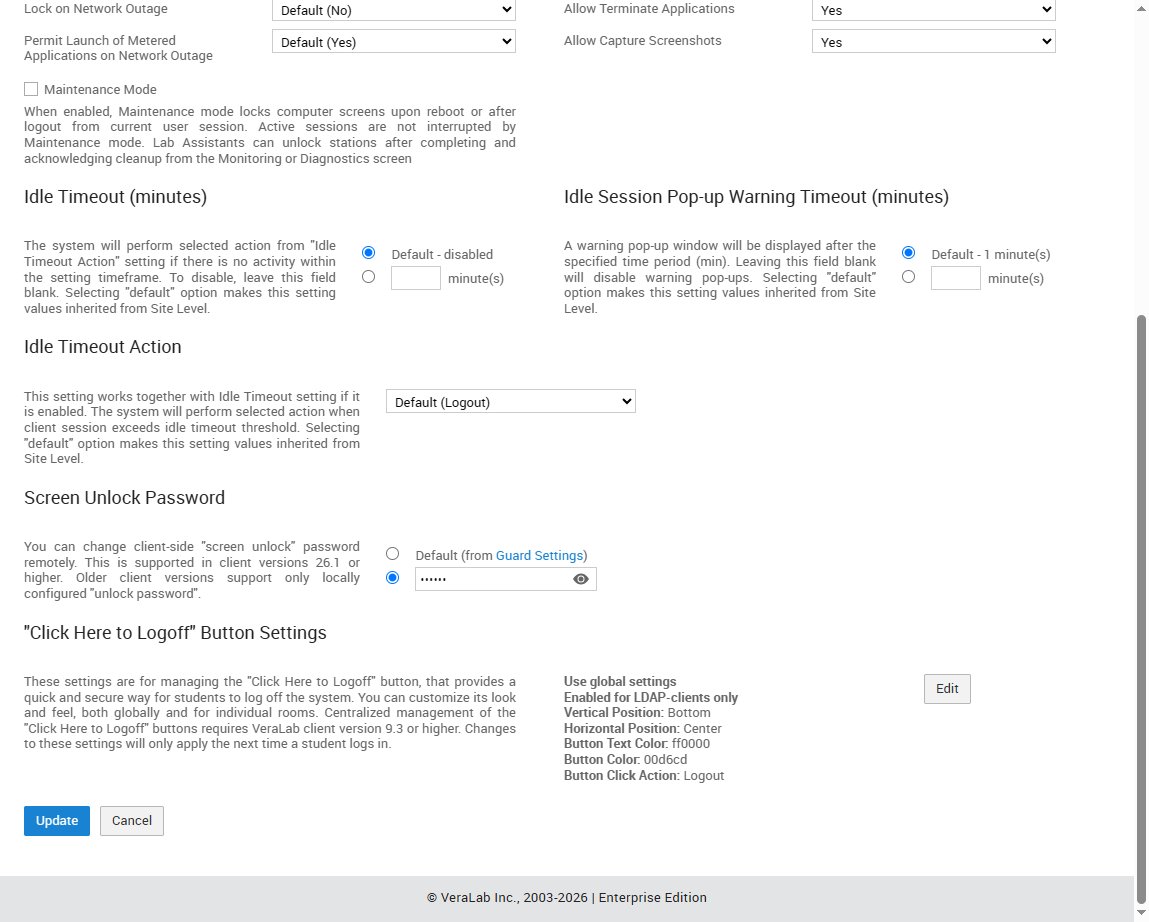The height and width of the screenshot is (922, 1149).
Task: Select 'Default (from Guard Settings)' password radio
Action: click(393, 554)
